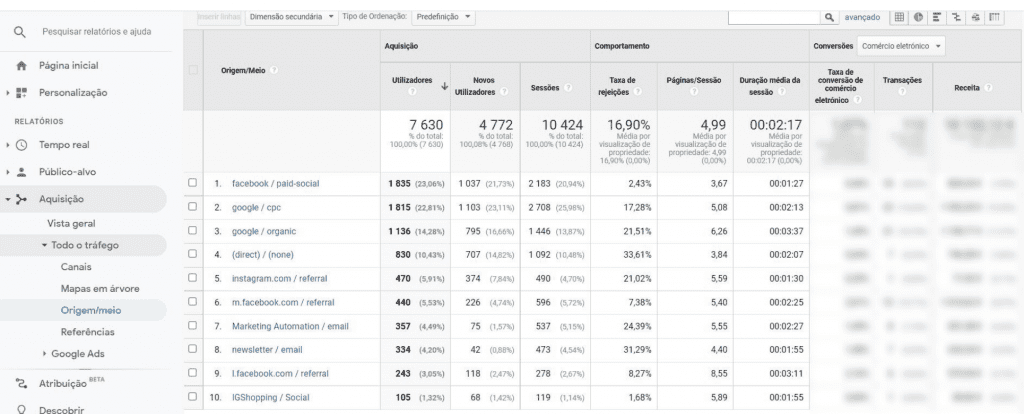Open the Vista geral acquisition report

(71, 223)
